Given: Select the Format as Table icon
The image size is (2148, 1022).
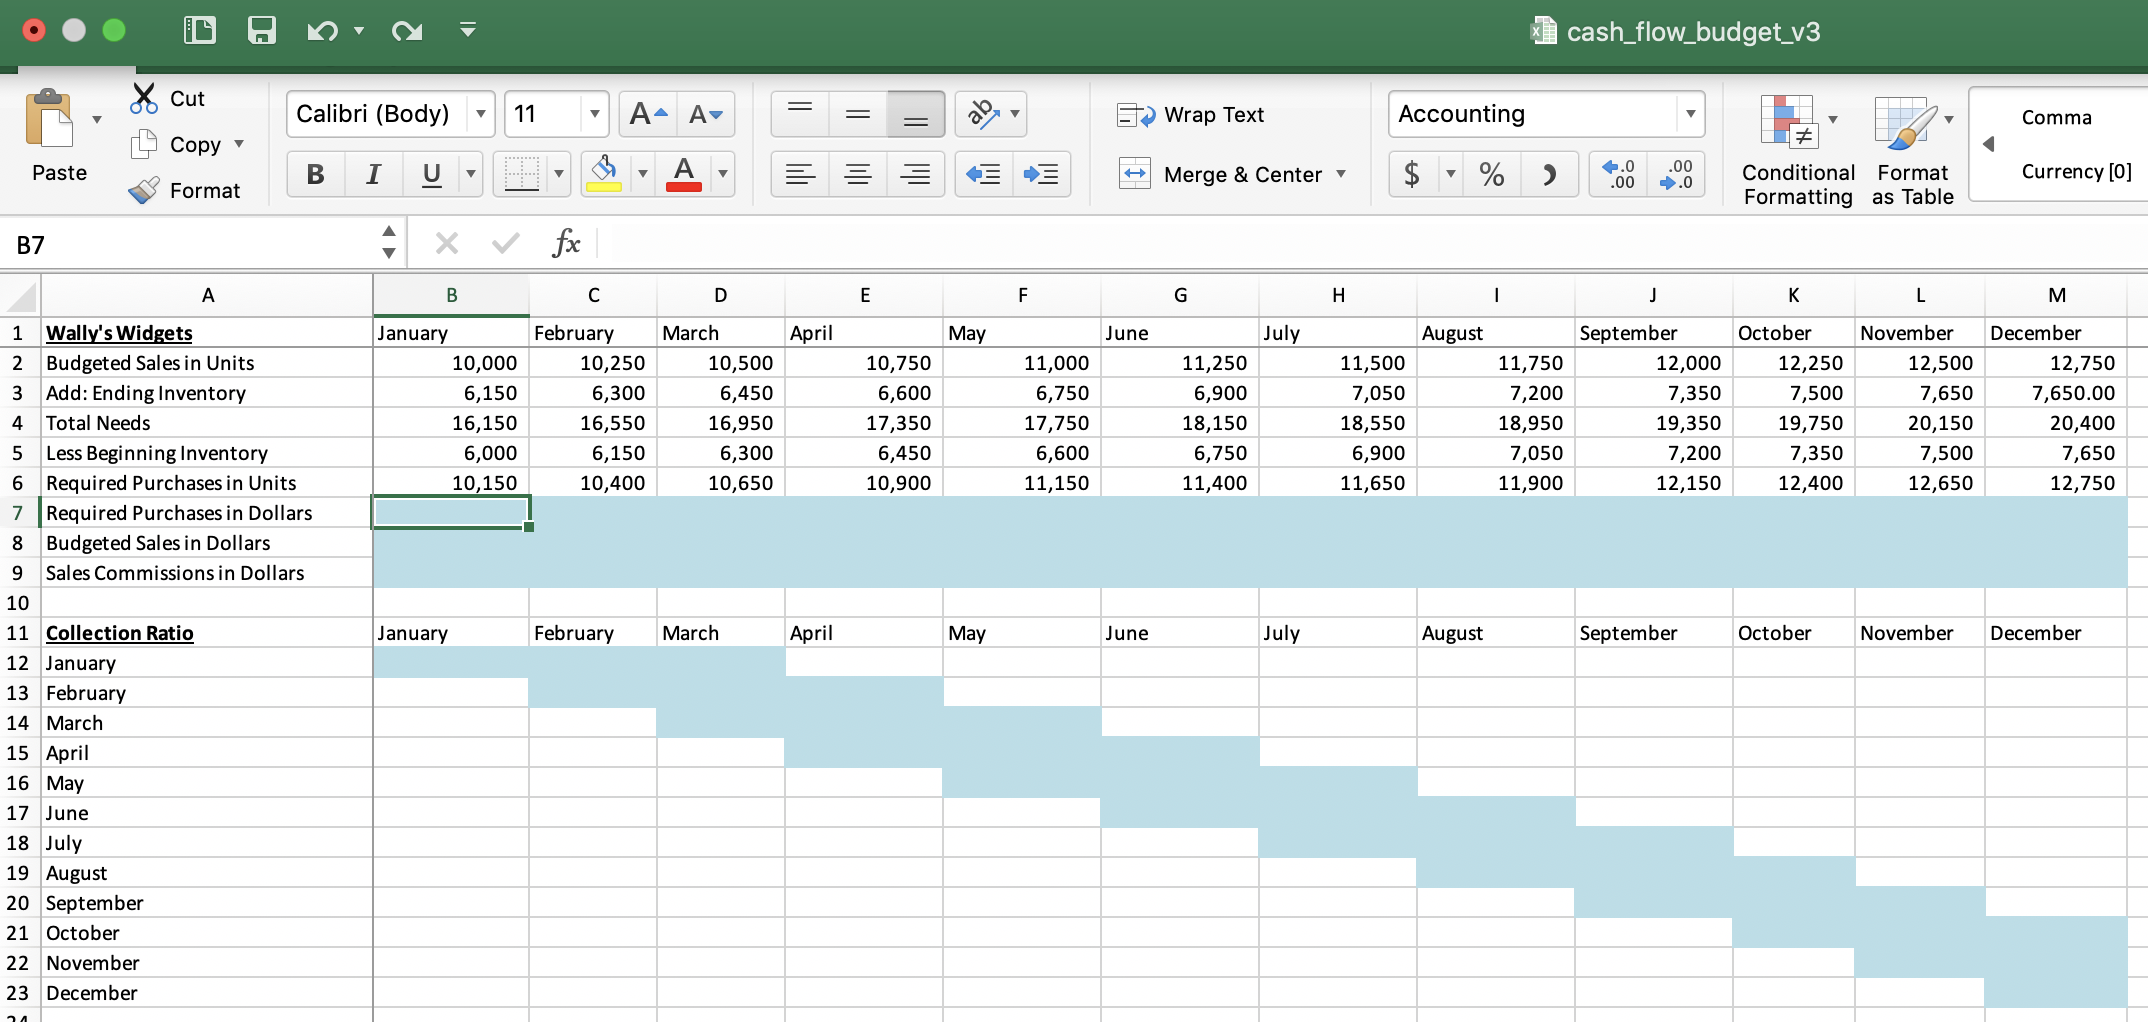Looking at the screenshot, I should [1907, 150].
